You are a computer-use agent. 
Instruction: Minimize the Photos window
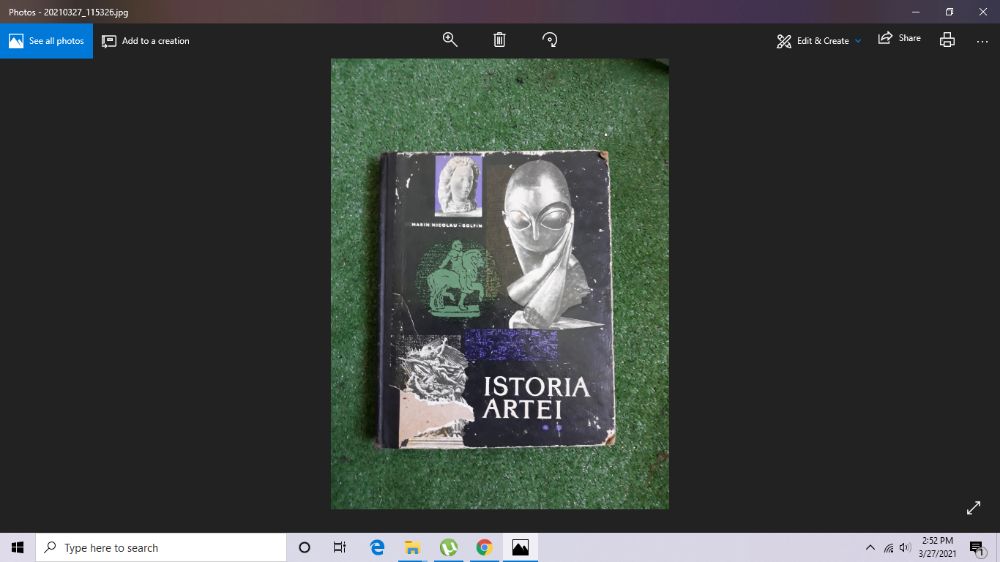(x=916, y=11)
